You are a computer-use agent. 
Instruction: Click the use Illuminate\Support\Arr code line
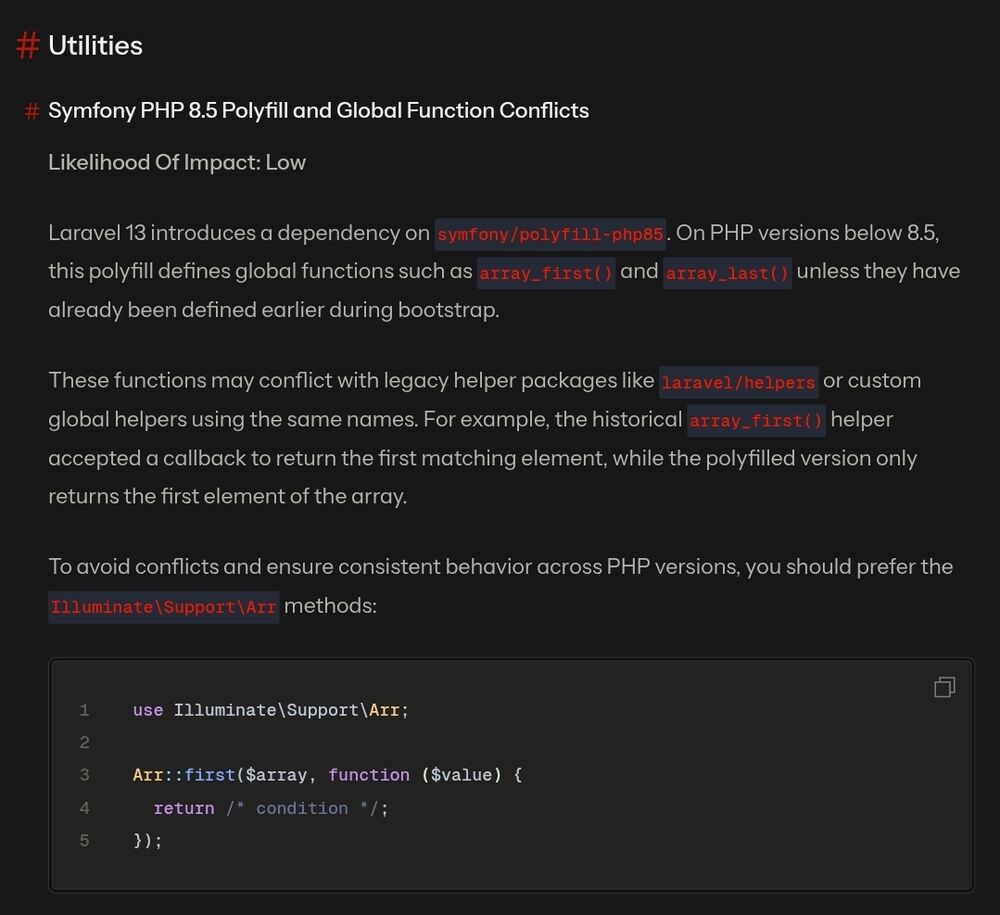click(271, 710)
